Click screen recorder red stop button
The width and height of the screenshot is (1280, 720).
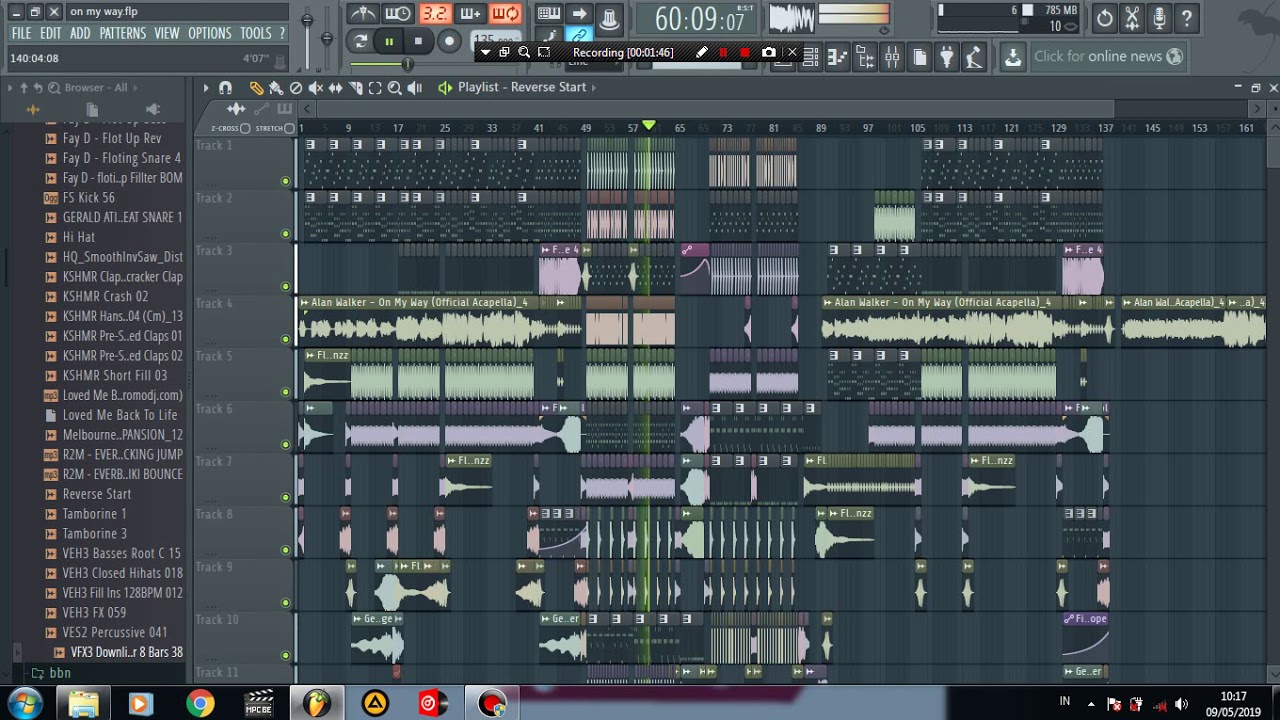tap(745, 52)
